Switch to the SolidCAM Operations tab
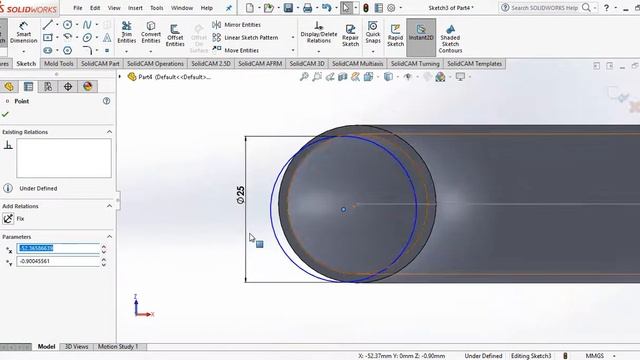Image resolution: width=640 pixels, height=360 pixels. 155,64
